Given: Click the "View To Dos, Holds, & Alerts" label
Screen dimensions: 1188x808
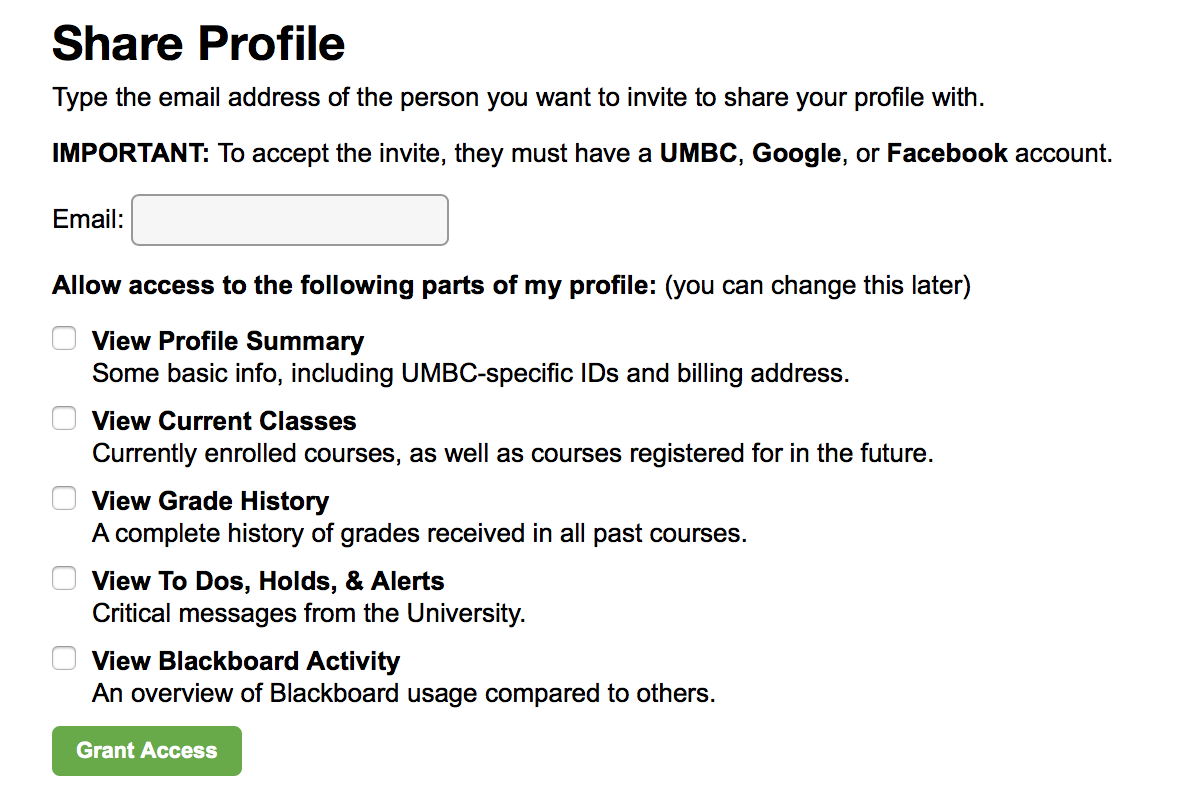Looking at the screenshot, I should coord(268,581).
